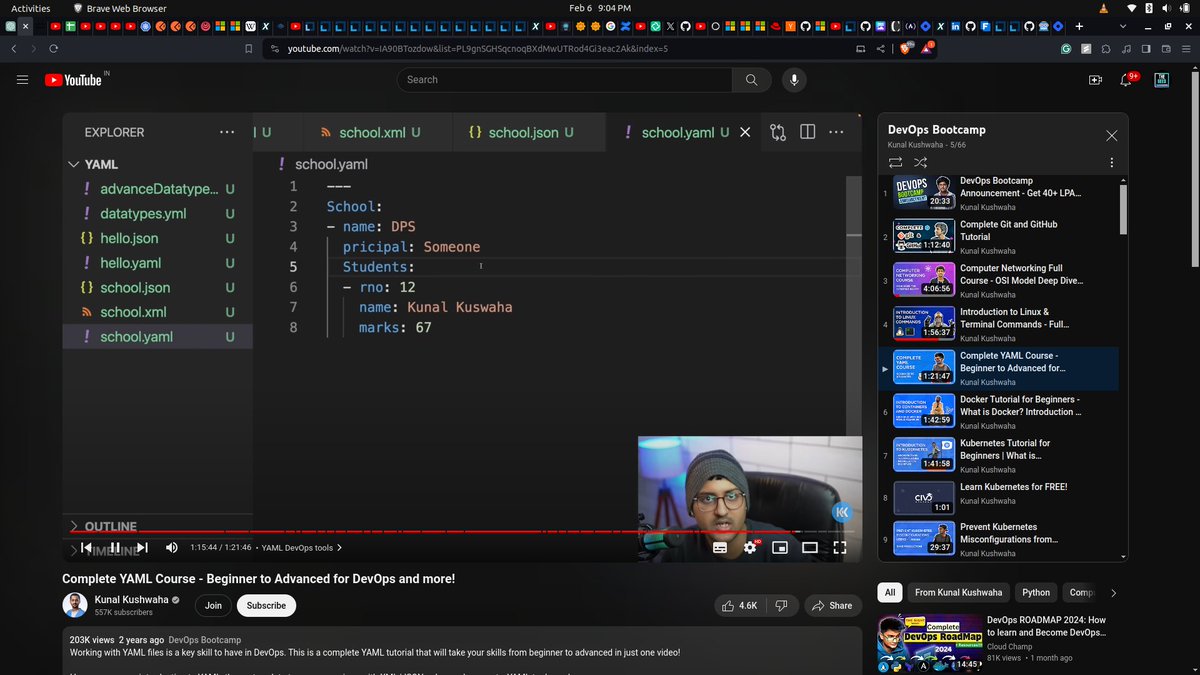This screenshot has height=675, width=1200.
Task: Play 'Docker Tutorial for Beginners' video
Action: point(998,412)
